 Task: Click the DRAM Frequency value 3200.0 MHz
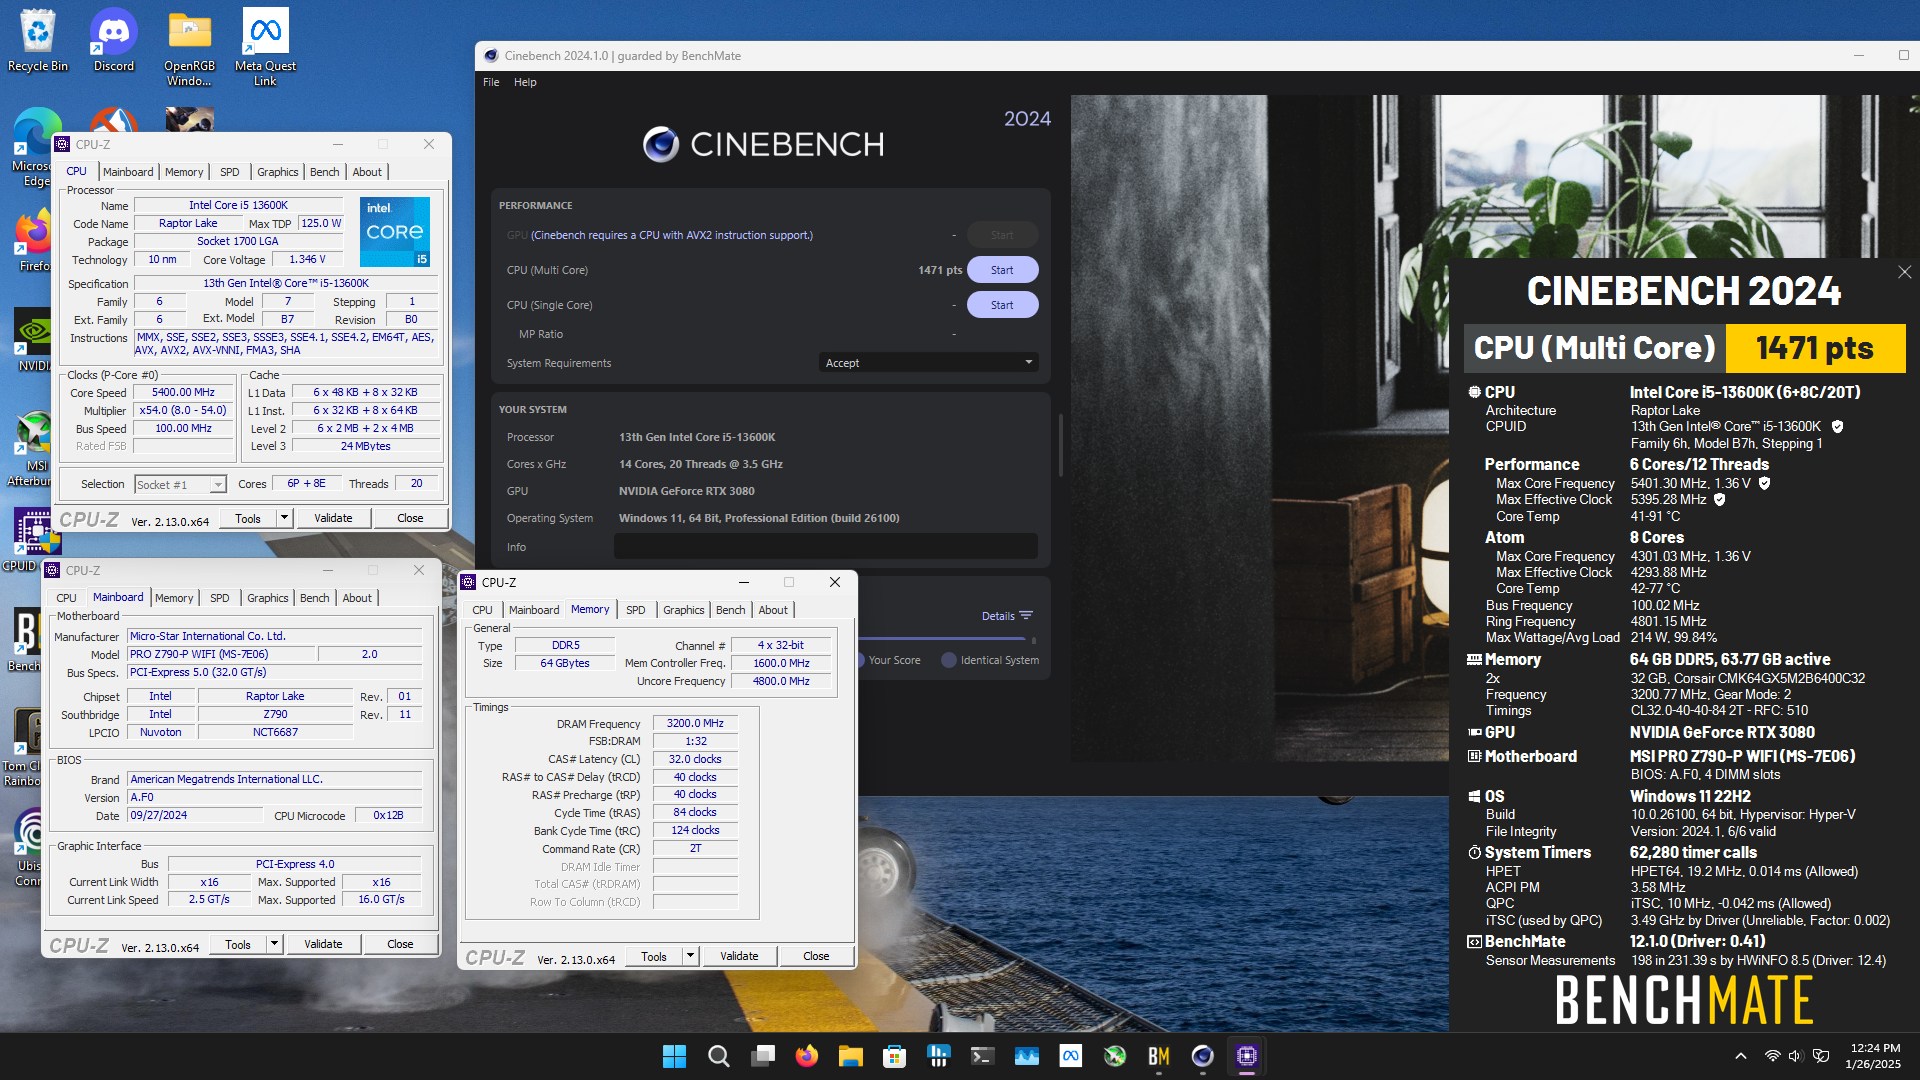click(x=695, y=724)
